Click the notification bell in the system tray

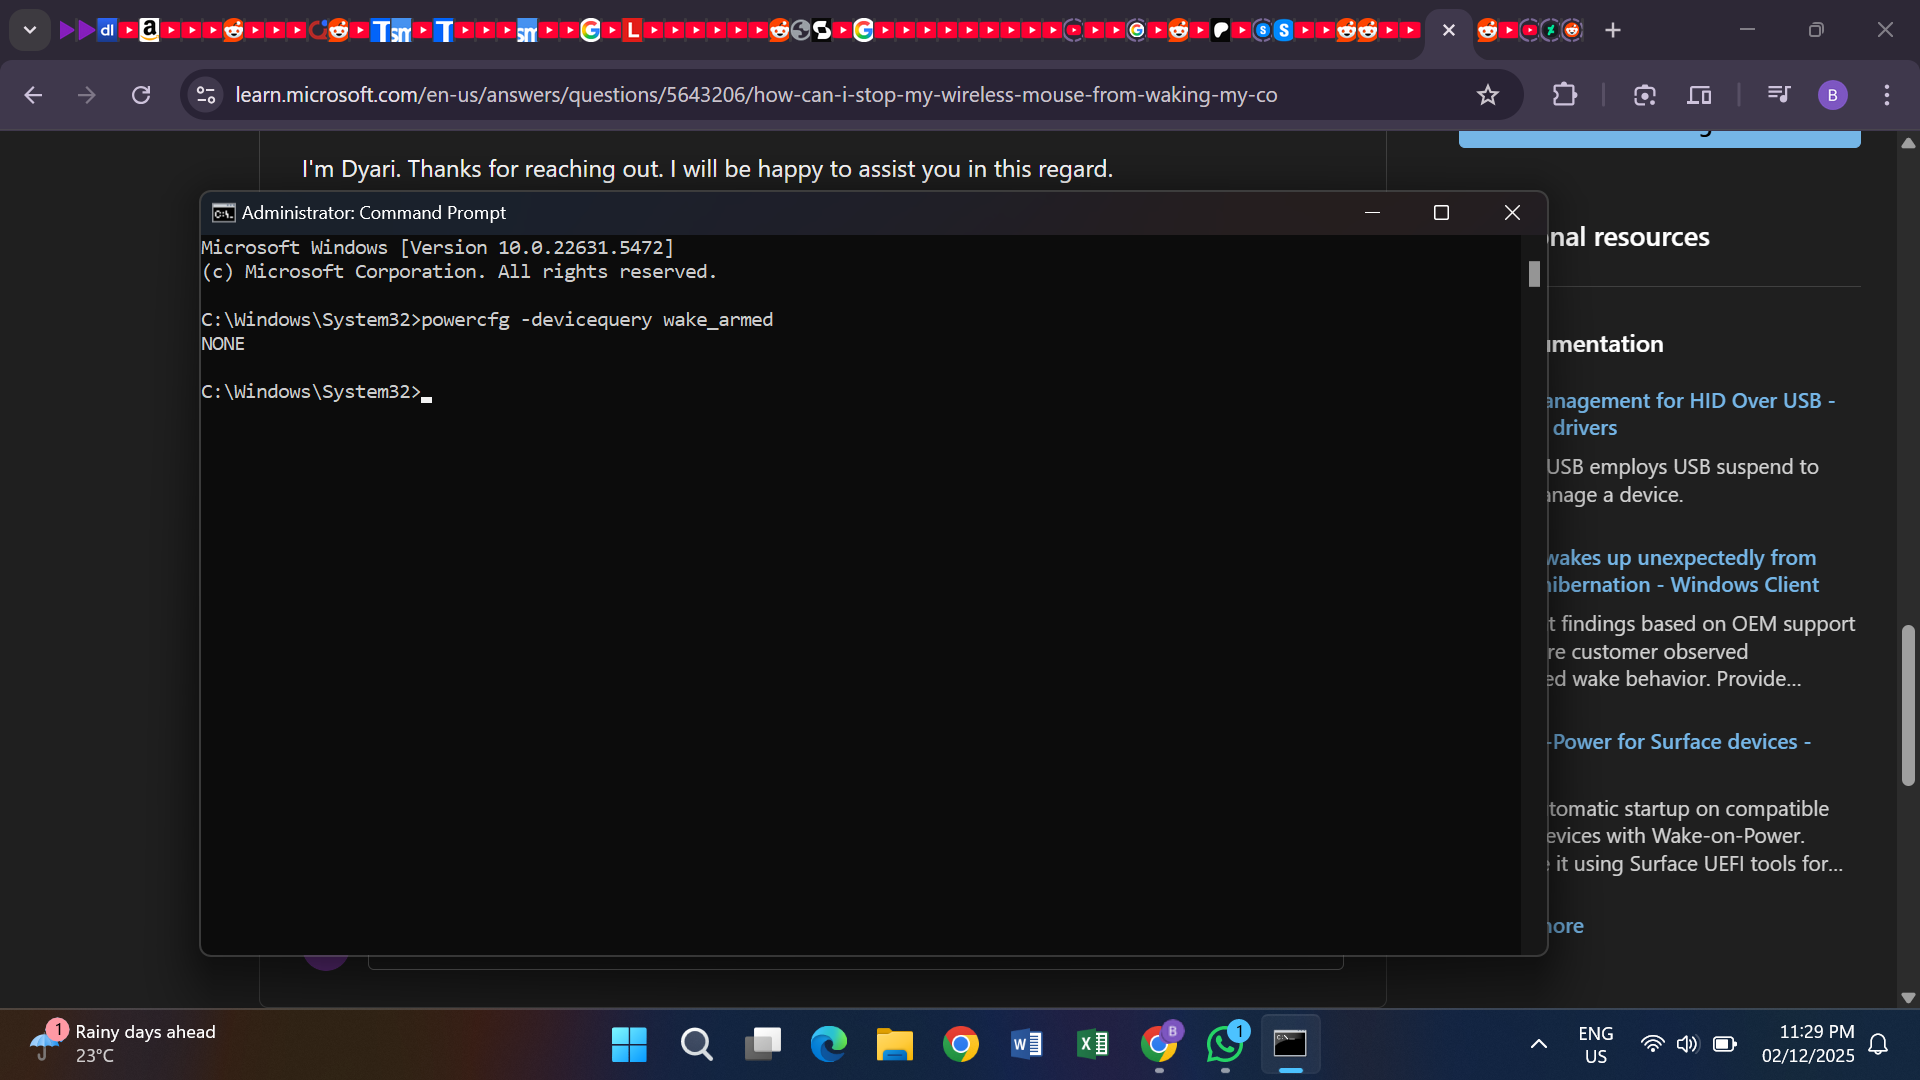[1879, 1044]
